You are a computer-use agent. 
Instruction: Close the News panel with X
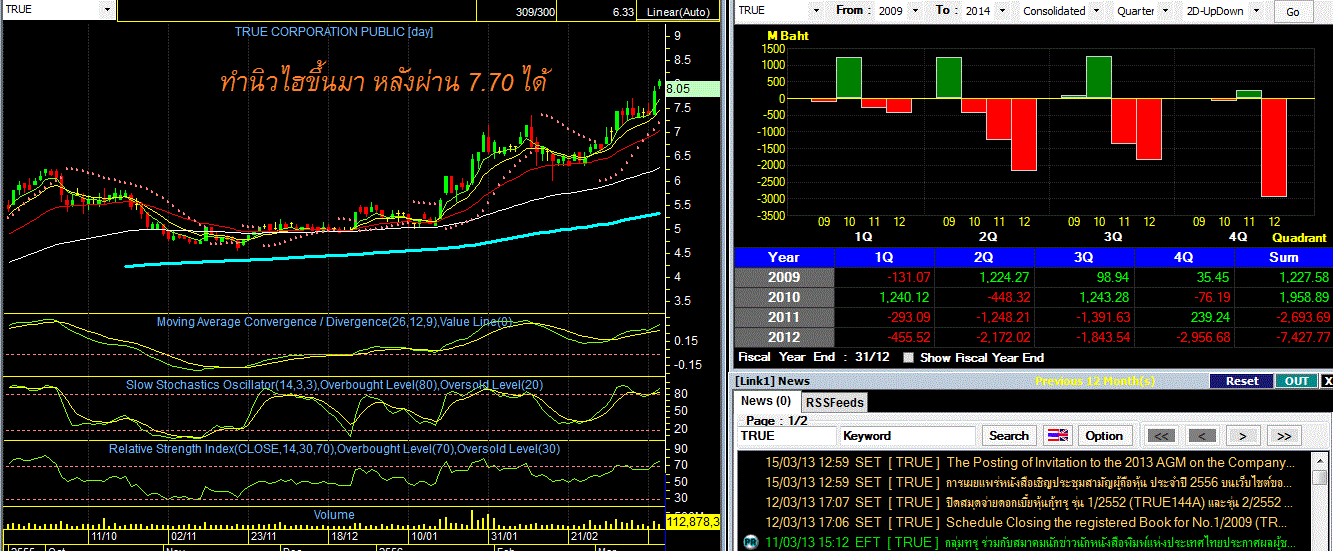(x=1326, y=381)
